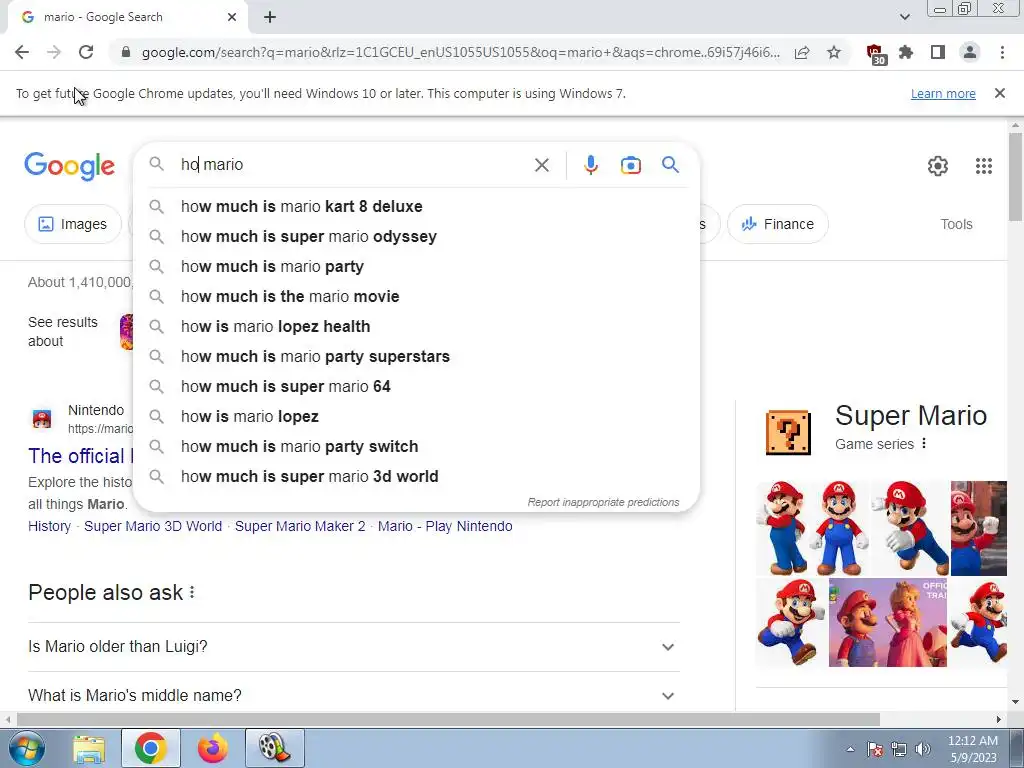
Task: Click the Nintendo result favicon
Action: click(42, 419)
